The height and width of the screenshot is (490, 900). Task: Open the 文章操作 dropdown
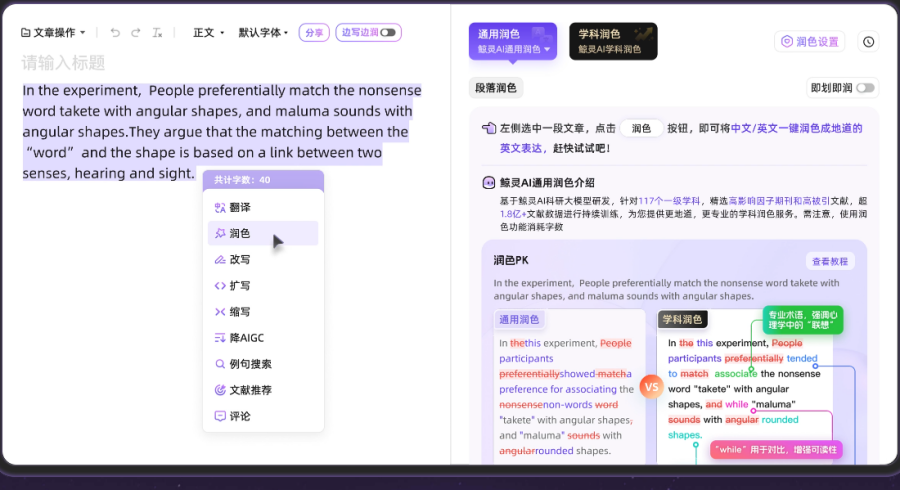[53, 33]
